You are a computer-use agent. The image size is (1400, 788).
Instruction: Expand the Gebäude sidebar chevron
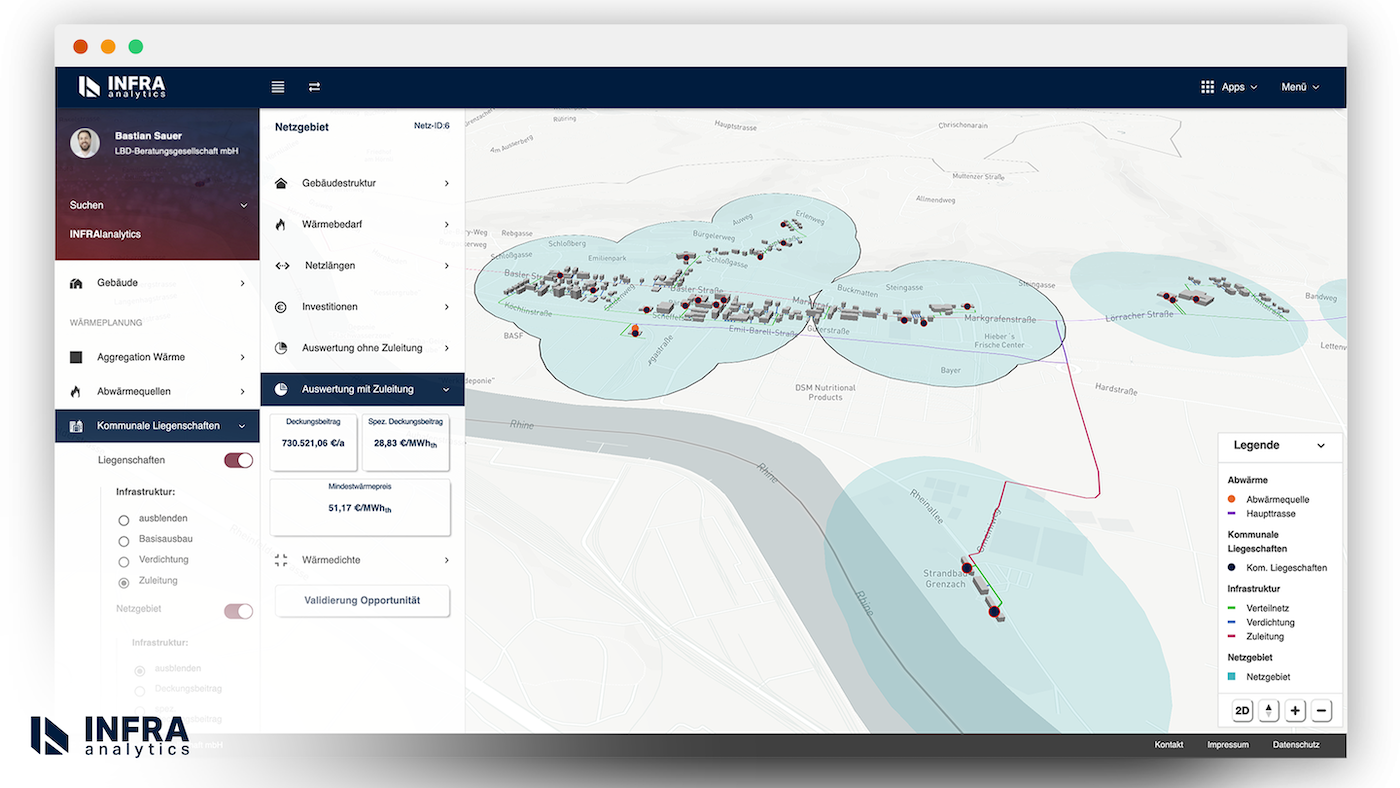pyautogui.click(x=242, y=283)
